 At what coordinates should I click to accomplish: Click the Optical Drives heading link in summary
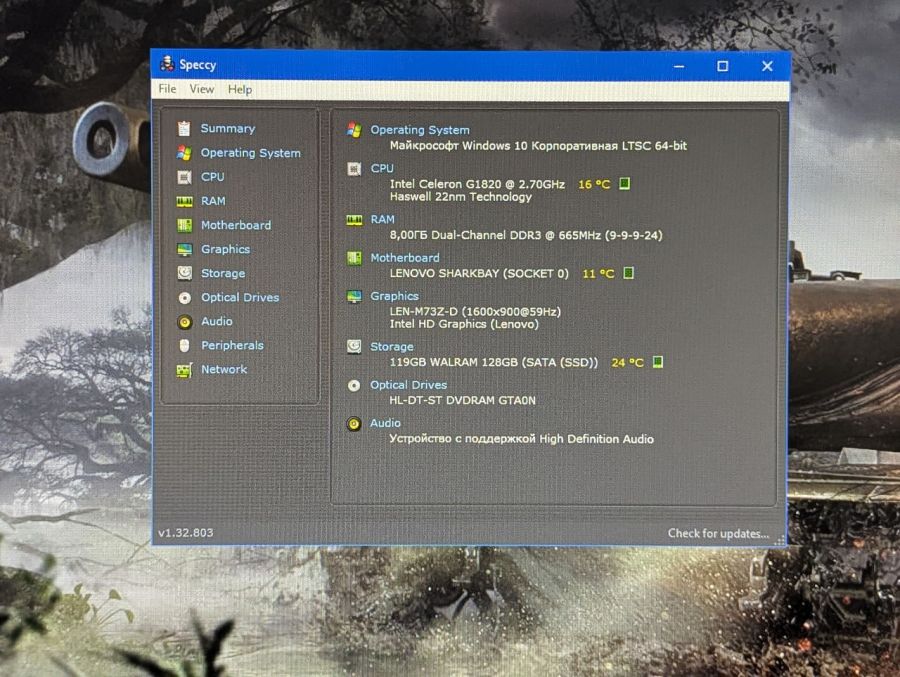(408, 385)
